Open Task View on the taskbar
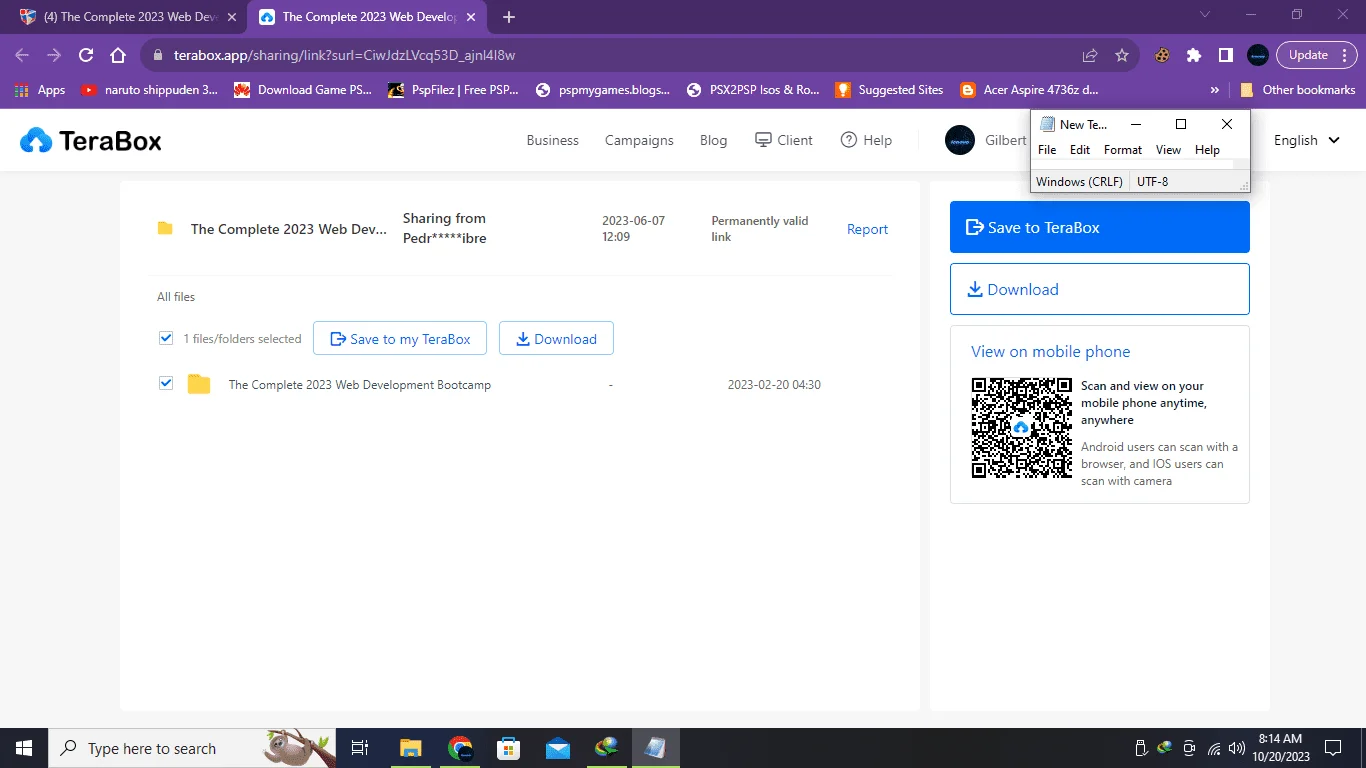 tap(360, 748)
